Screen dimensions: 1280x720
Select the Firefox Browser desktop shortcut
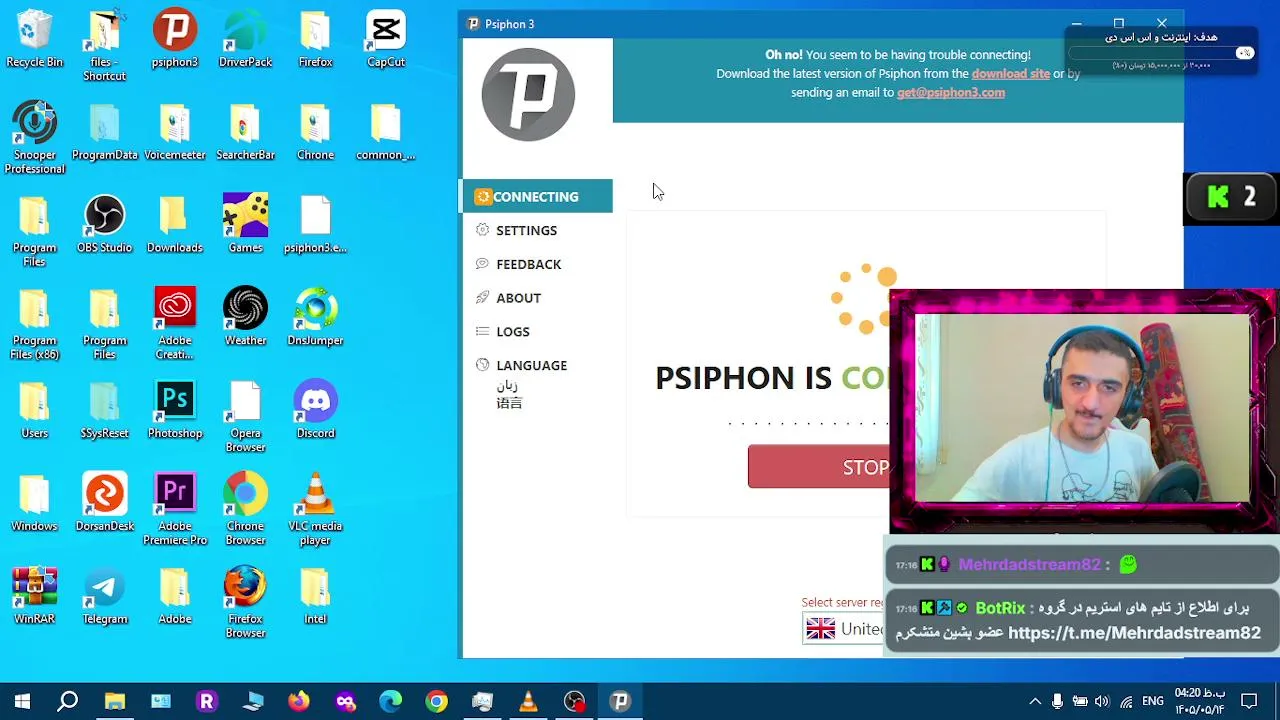(x=245, y=603)
